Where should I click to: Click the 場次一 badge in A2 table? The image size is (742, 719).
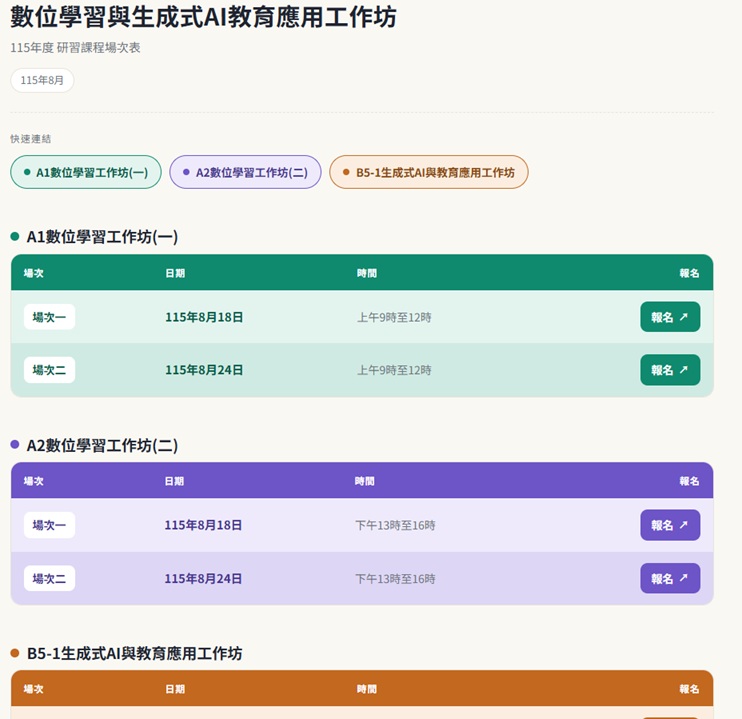[x=49, y=525]
